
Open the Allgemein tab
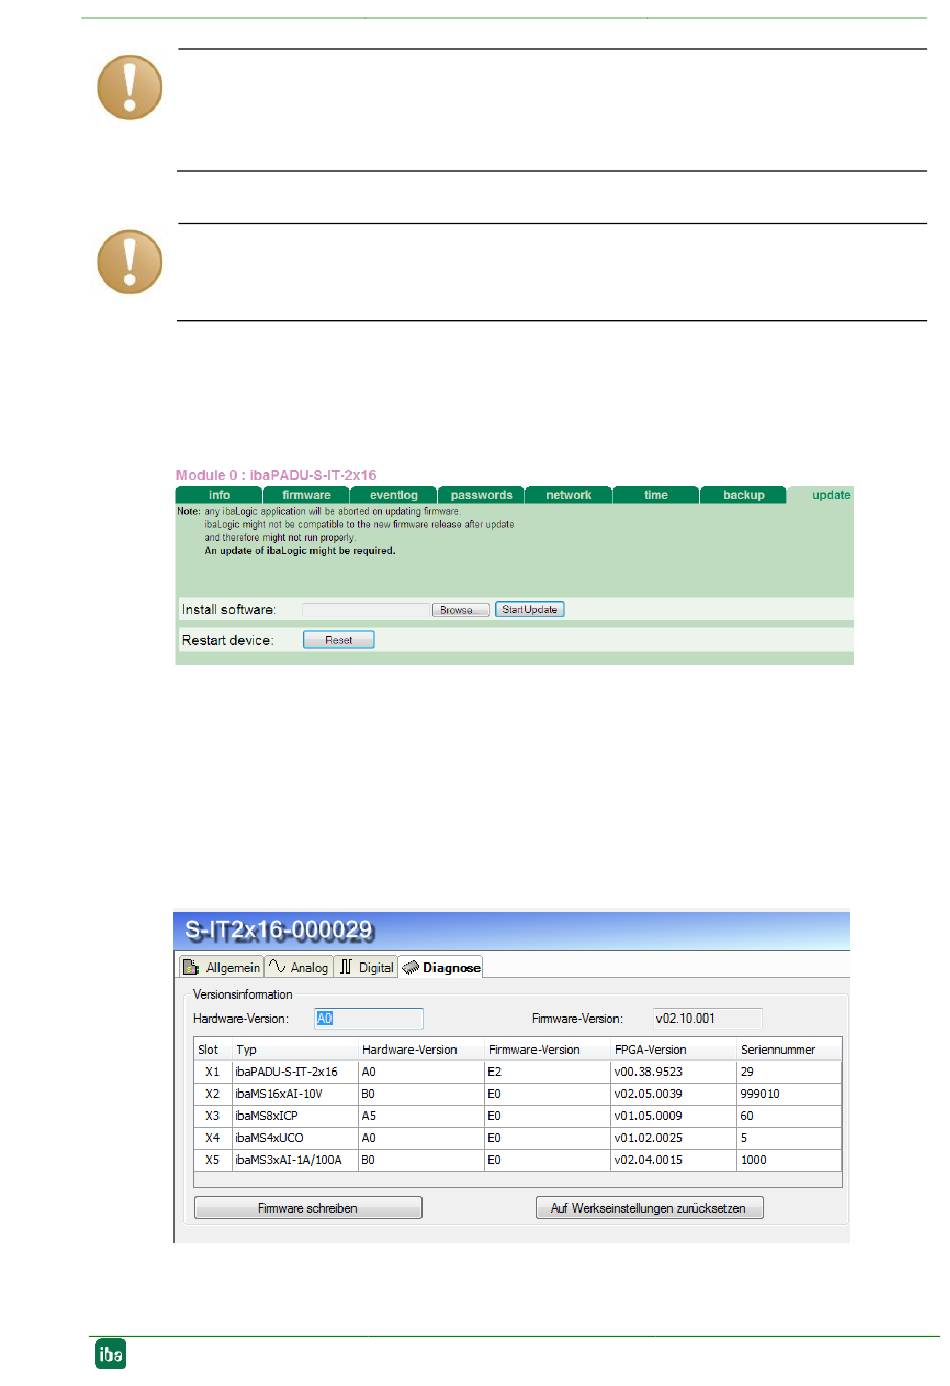tap(222, 967)
